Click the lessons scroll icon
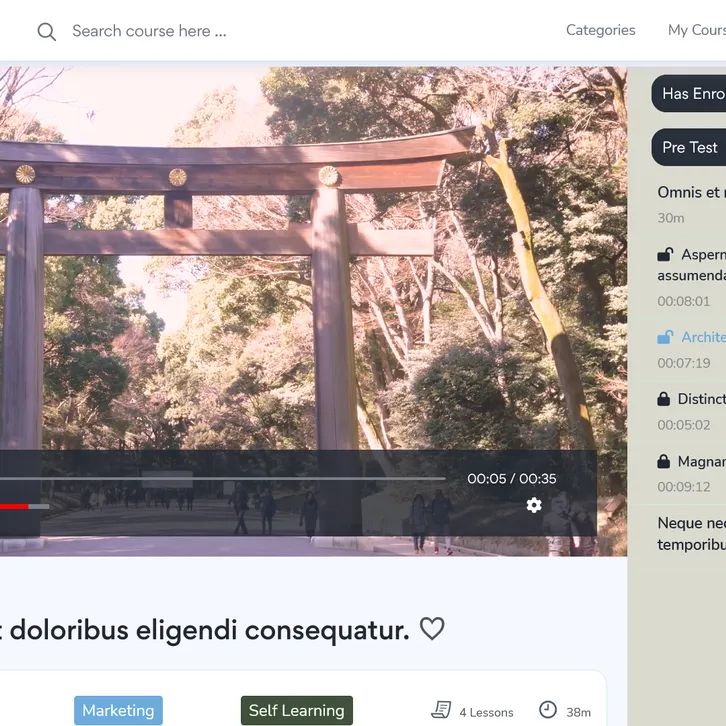This screenshot has height=726, width=726. pyautogui.click(x=441, y=710)
